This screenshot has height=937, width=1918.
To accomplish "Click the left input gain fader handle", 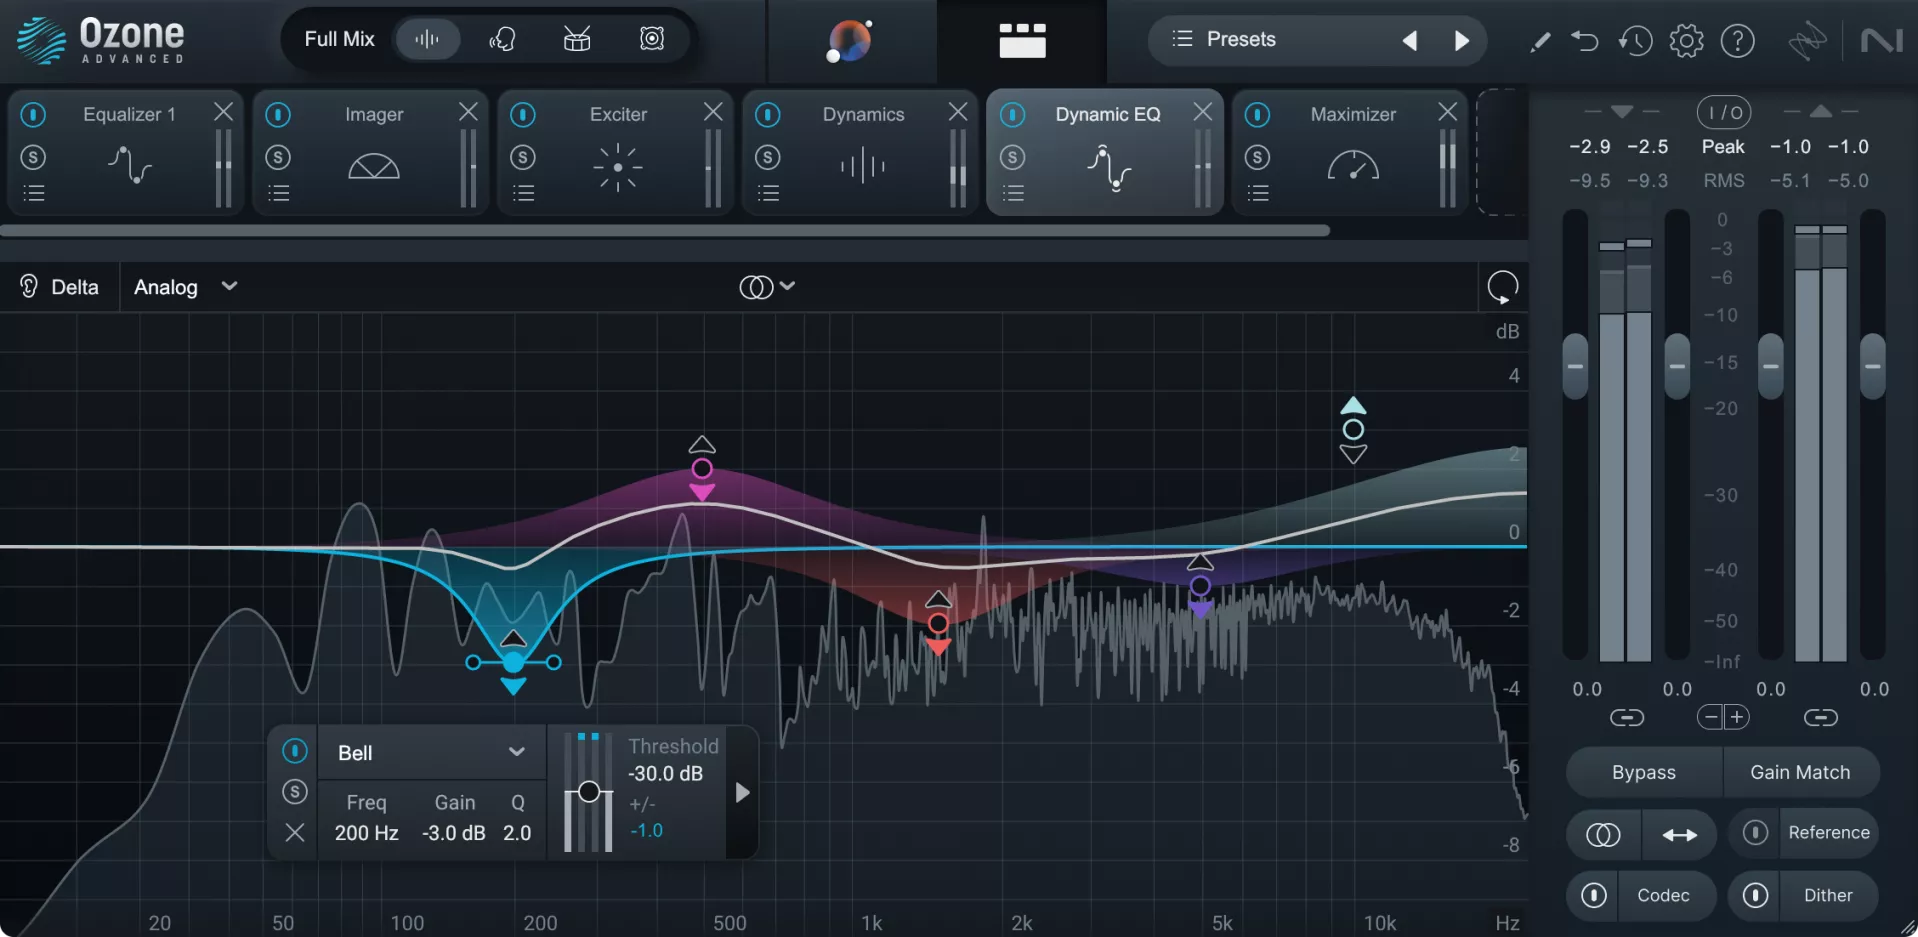I will (x=1575, y=366).
